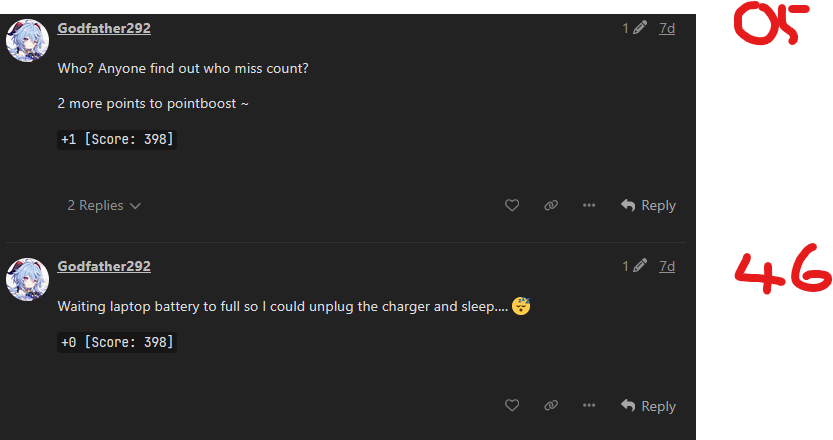Click the sleeping face emoji
The image size is (833, 440).
(521, 305)
